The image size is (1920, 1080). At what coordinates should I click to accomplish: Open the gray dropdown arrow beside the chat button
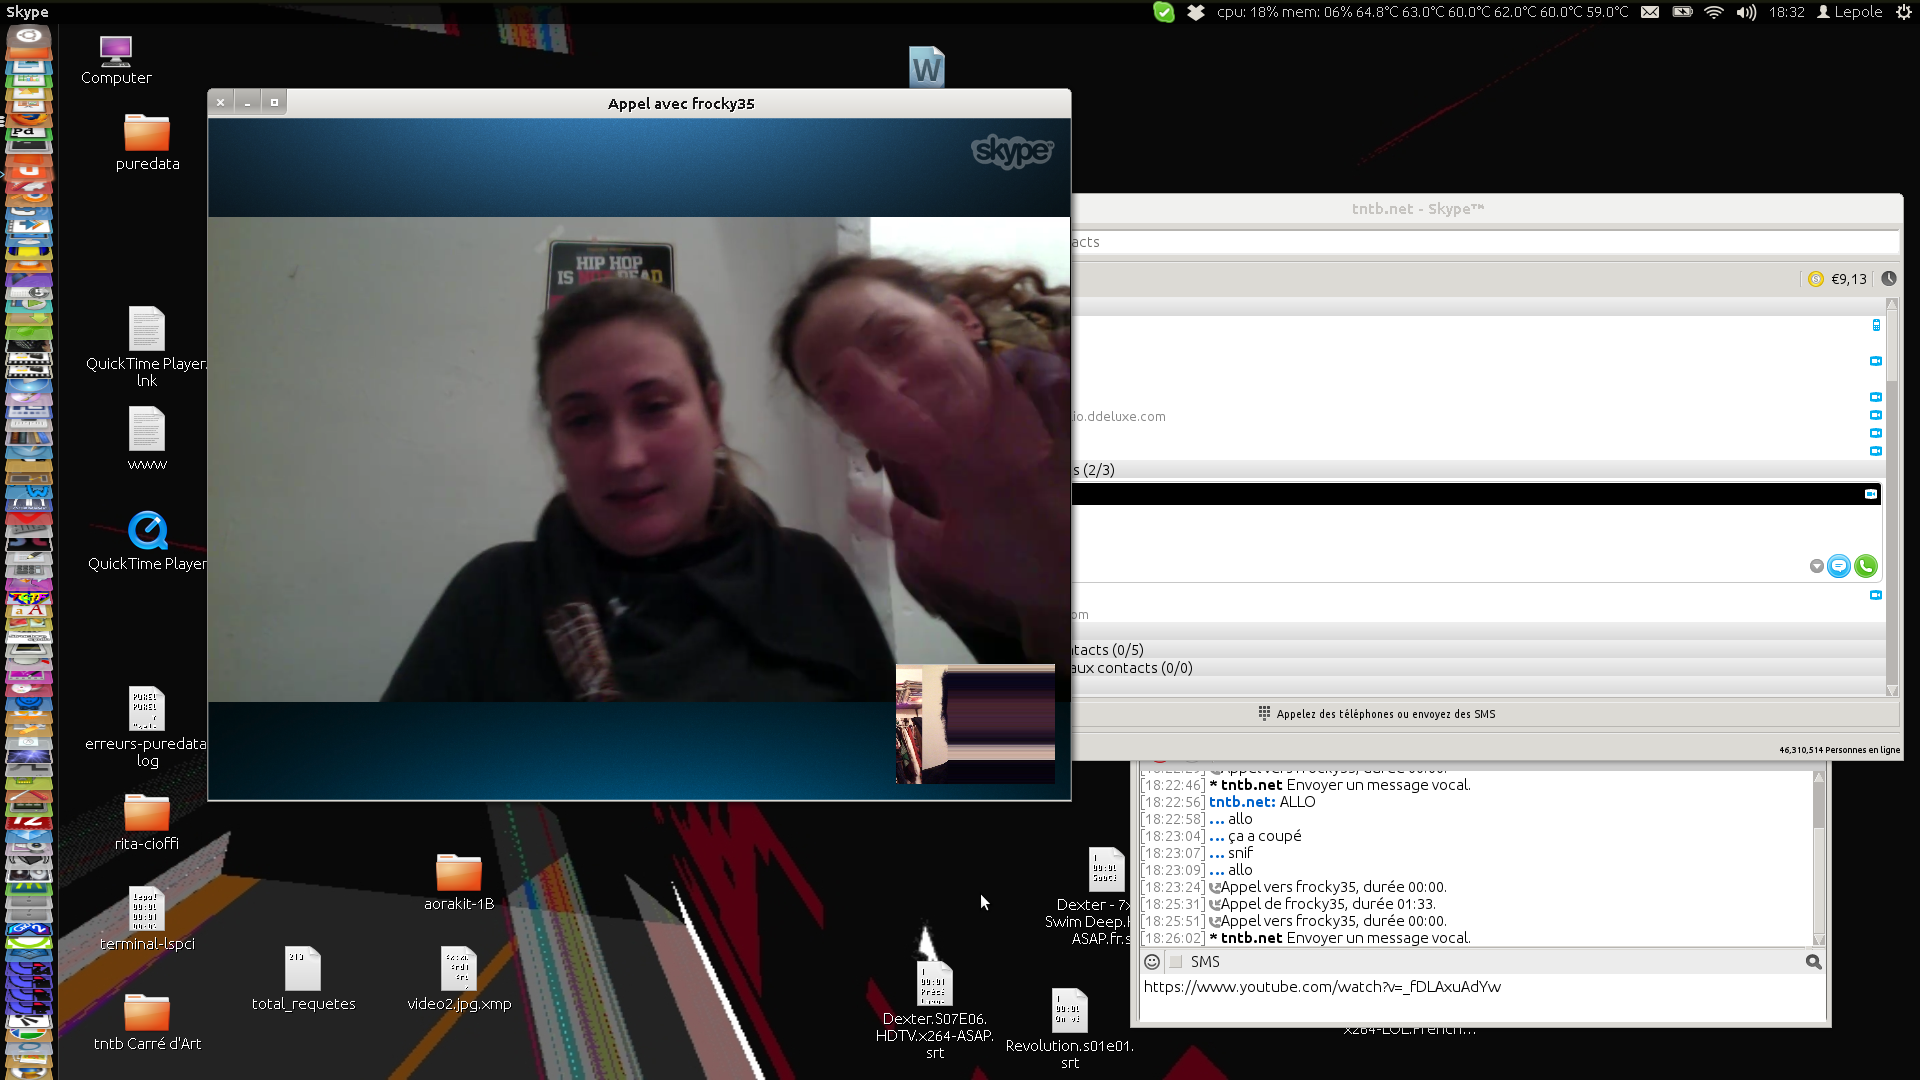[x=1816, y=566]
